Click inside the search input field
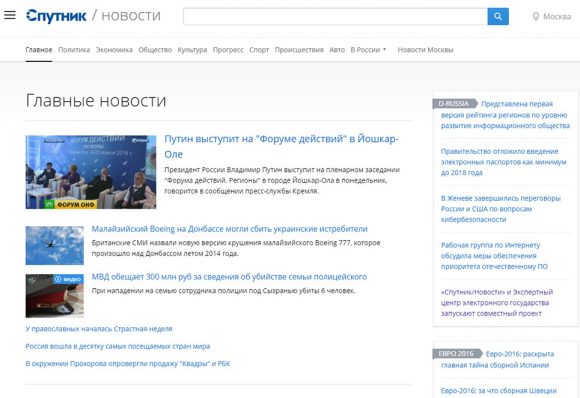The height and width of the screenshot is (398, 580). tap(335, 16)
